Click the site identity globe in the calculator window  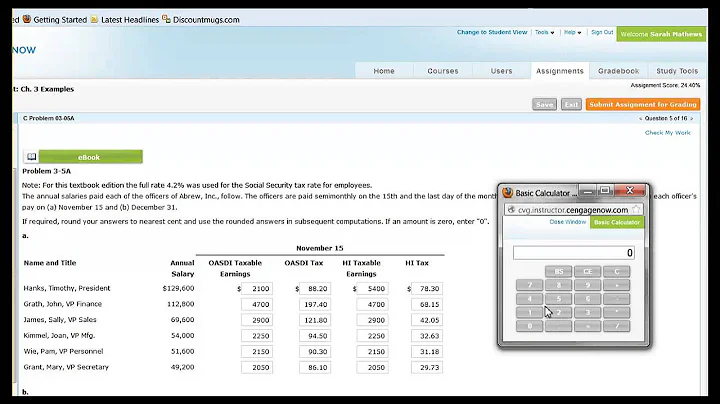pos(511,210)
